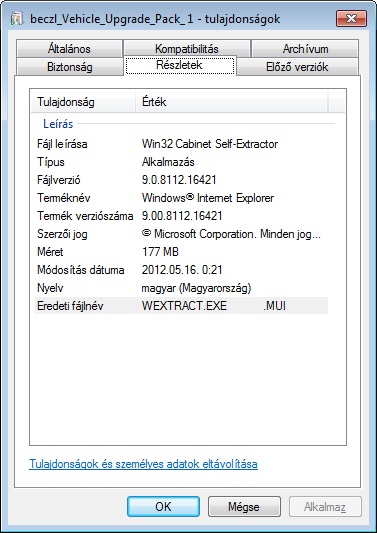The width and height of the screenshot is (377, 533).
Task: Select the Szerzői jog property label
Action: click(62, 234)
